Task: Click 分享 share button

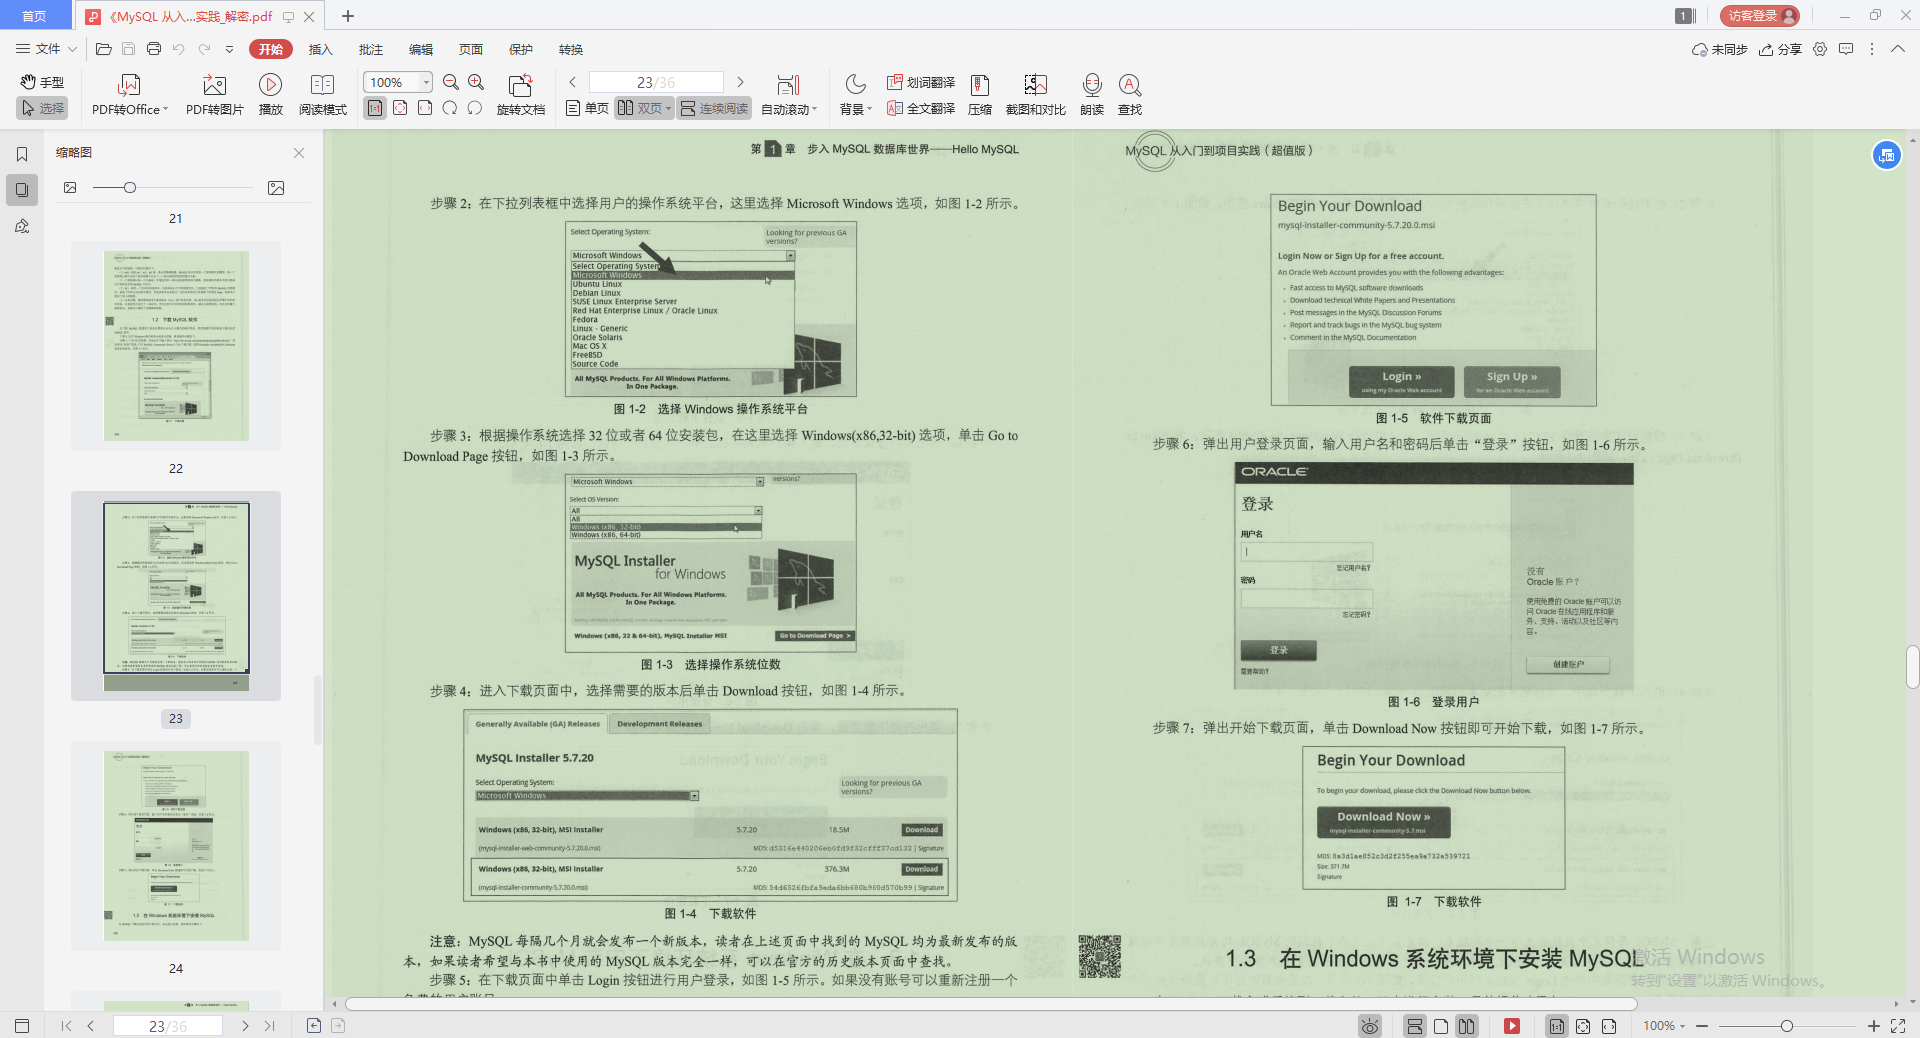Action: 1780,49
